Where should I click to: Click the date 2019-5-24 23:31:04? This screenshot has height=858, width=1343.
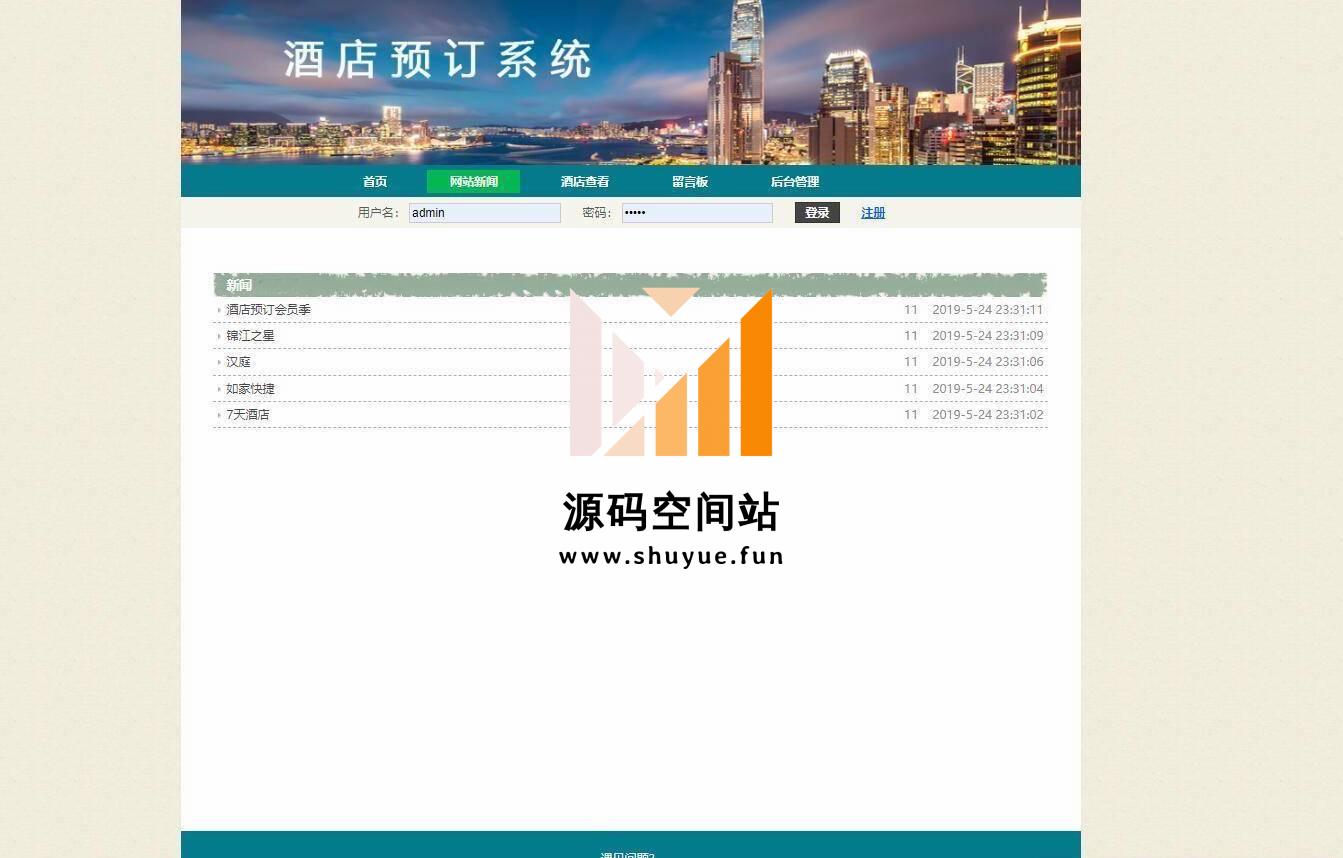987,389
